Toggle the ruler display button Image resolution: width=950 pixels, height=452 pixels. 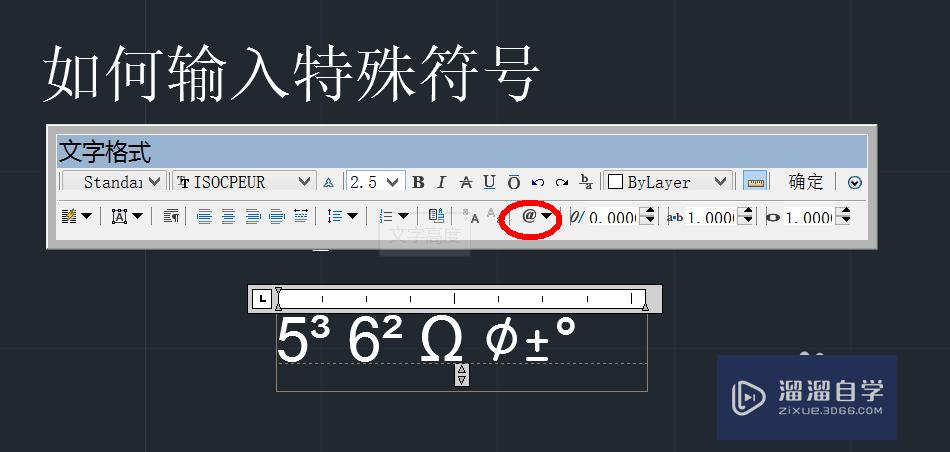pyautogui.click(x=755, y=182)
